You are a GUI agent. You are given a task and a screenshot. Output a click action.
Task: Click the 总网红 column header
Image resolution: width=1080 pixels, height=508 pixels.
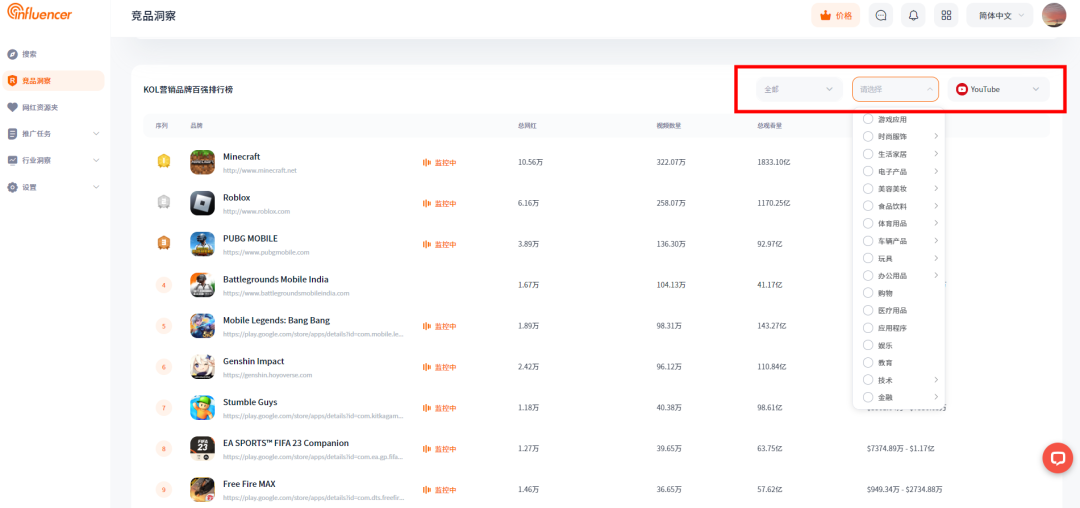pyautogui.click(x=527, y=126)
